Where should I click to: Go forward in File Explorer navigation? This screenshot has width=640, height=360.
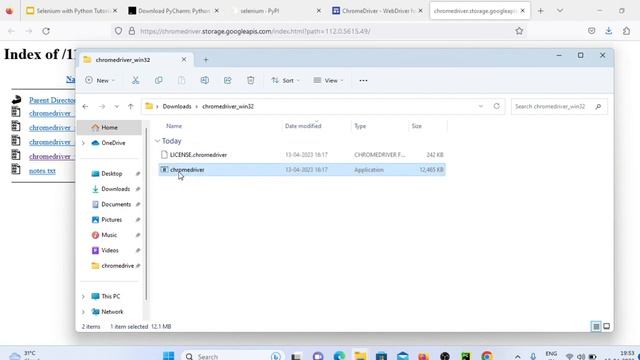click(x=102, y=107)
